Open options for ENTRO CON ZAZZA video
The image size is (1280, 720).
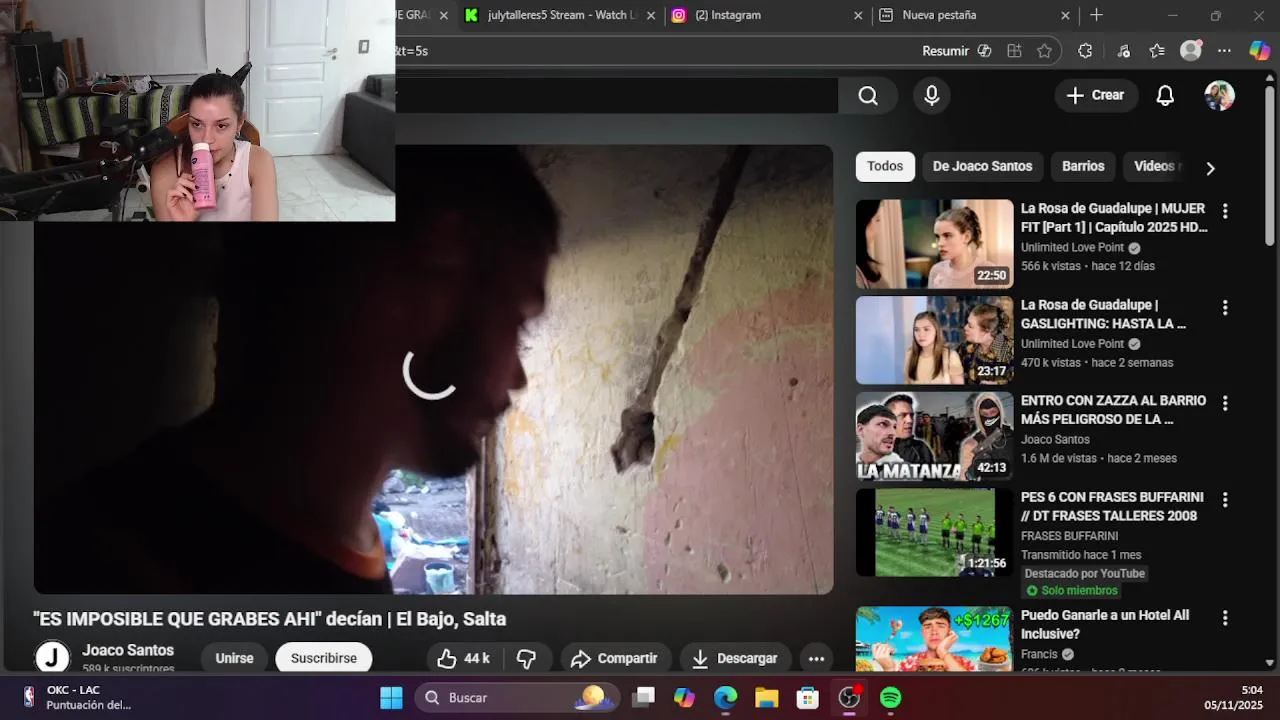pos(1225,403)
